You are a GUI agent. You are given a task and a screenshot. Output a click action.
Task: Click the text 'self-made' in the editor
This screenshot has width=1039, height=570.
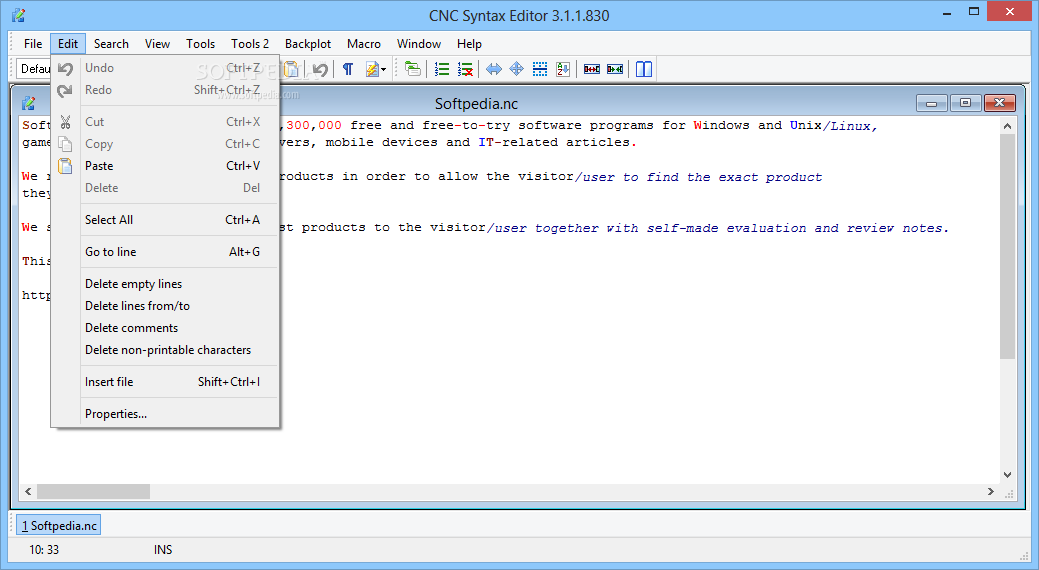pyautogui.click(x=683, y=228)
